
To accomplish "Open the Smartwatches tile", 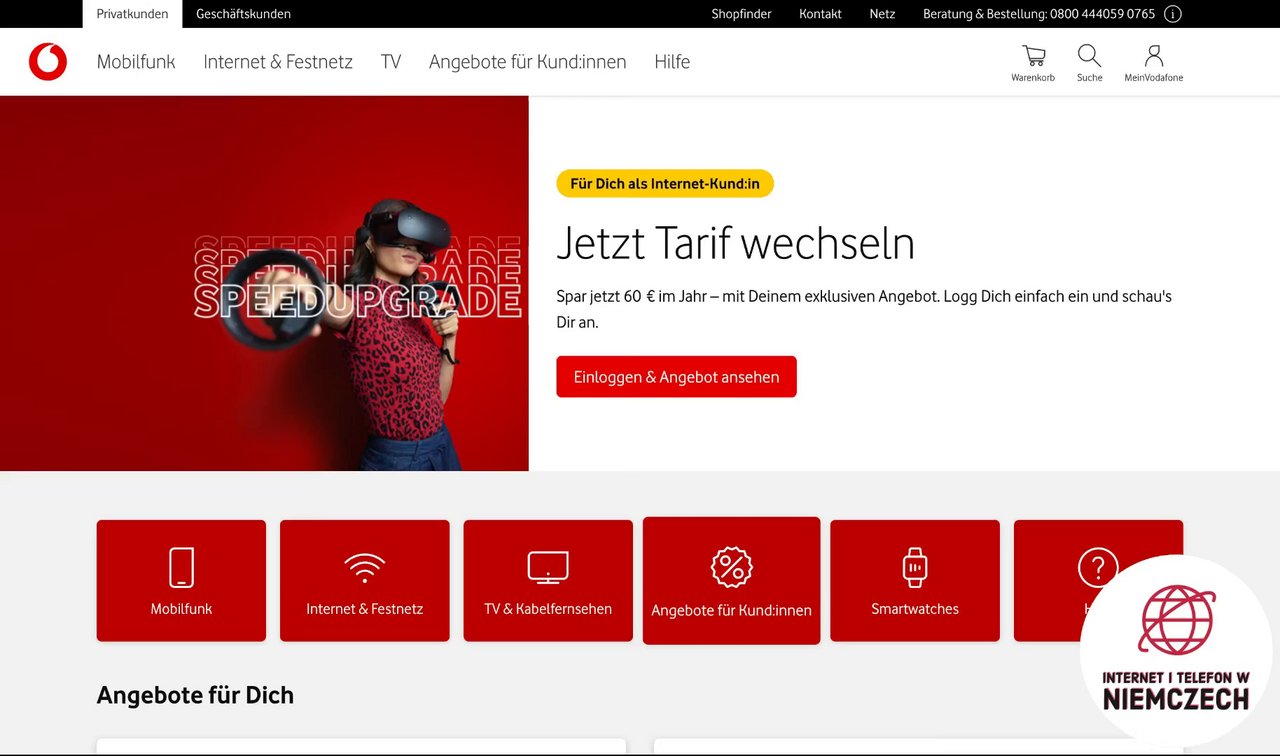I will click(x=915, y=581).
